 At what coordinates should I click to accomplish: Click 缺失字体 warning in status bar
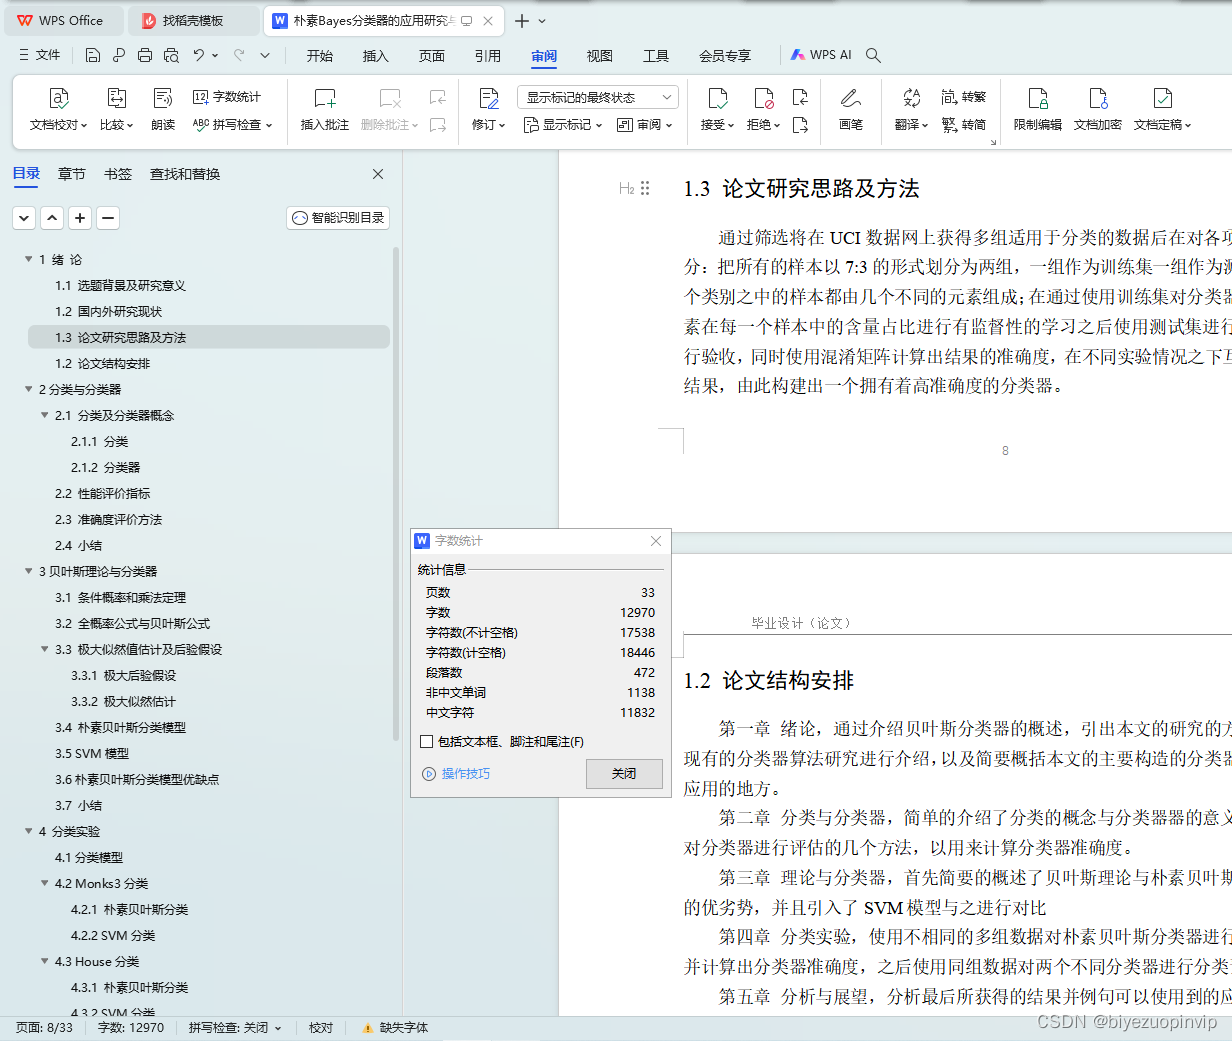[395, 1028]
